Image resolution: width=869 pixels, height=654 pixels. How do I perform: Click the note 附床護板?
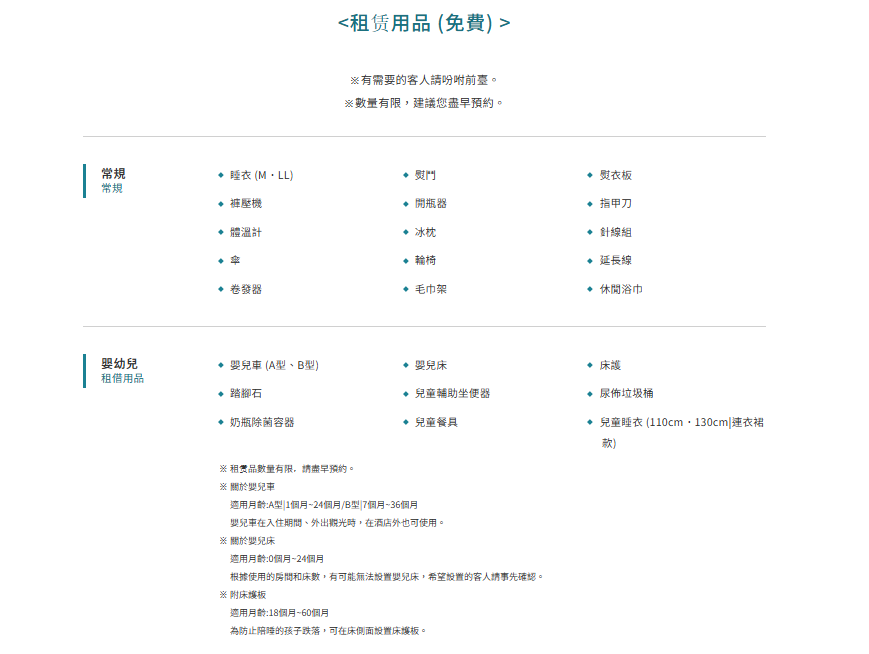pos(243,595)
